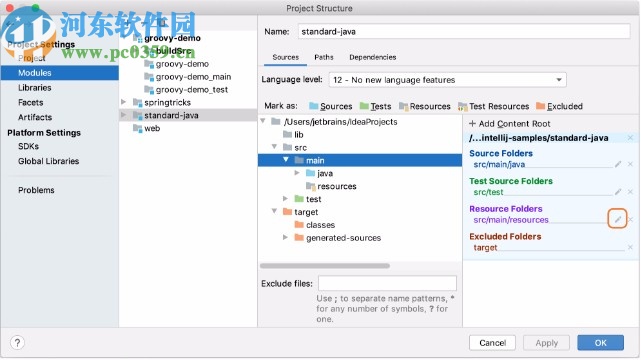Switch to the Sources tab
The image size is (641, 360).
285,57
